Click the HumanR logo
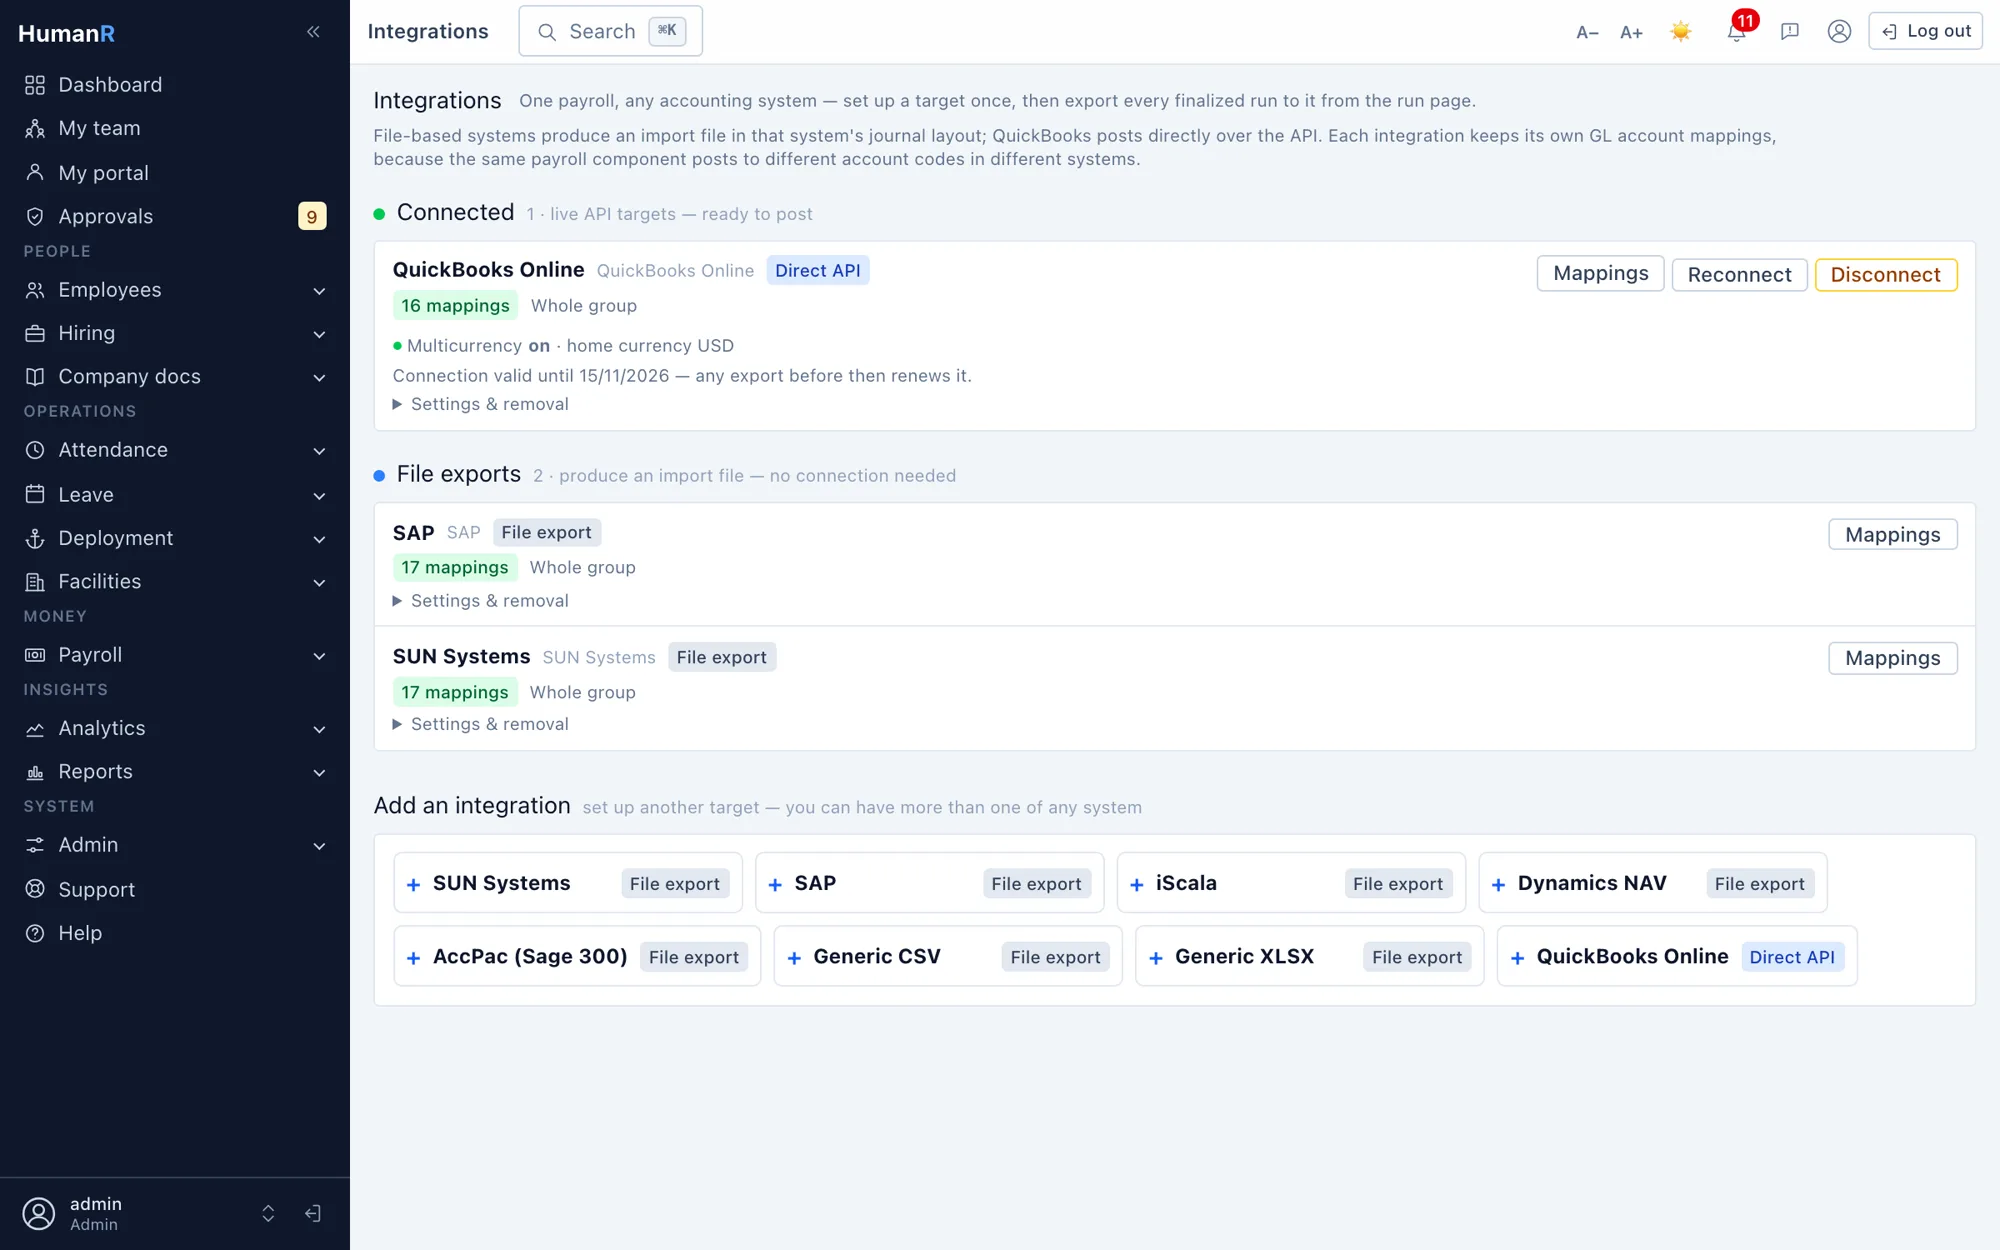The height and width of the screenshot is (1250, 2000). click(66, 33)
